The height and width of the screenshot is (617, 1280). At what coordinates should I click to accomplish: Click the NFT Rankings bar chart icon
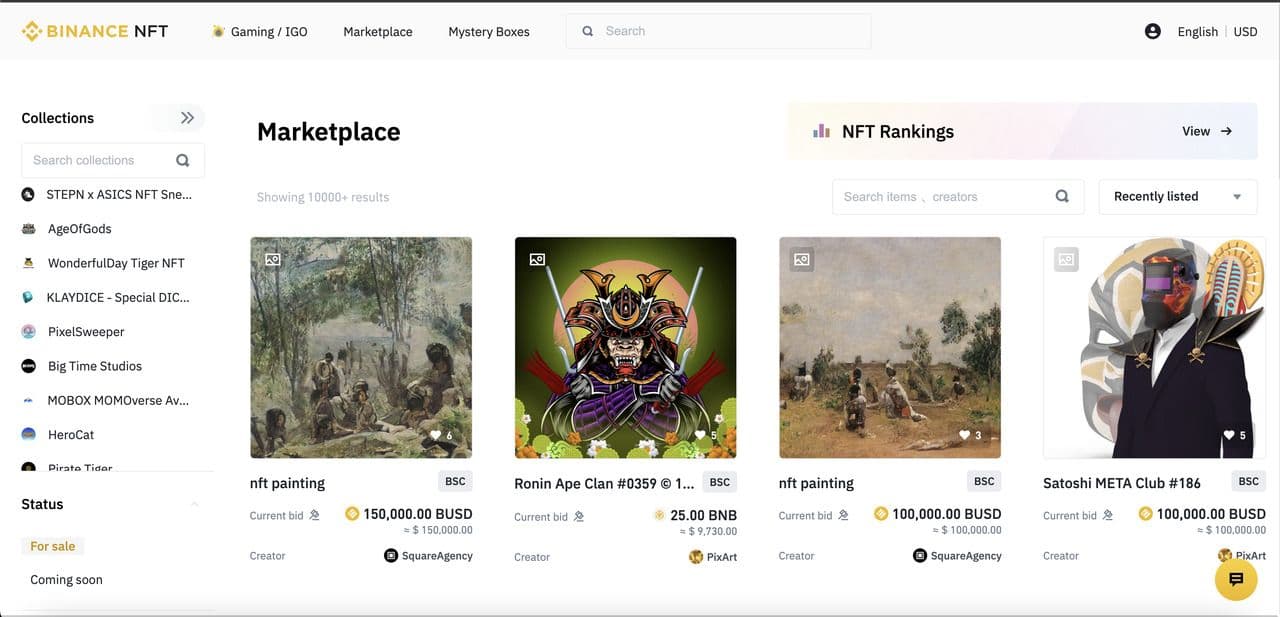point(822,131)
